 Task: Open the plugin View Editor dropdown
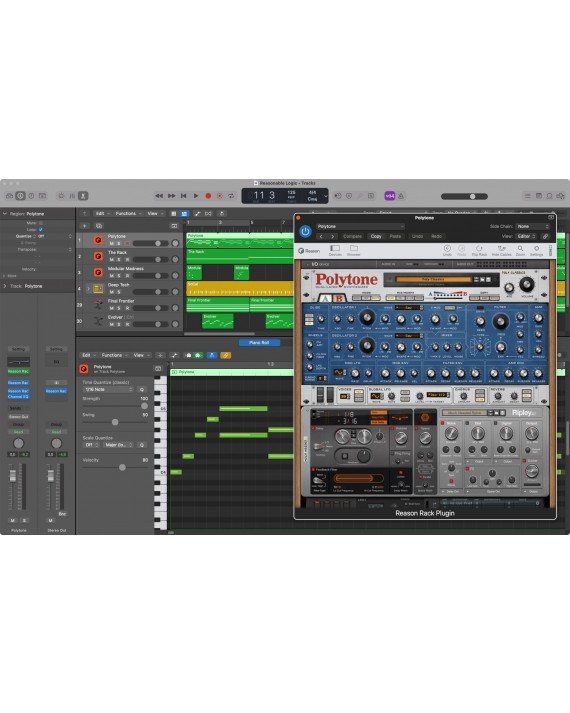pos(526,236)
